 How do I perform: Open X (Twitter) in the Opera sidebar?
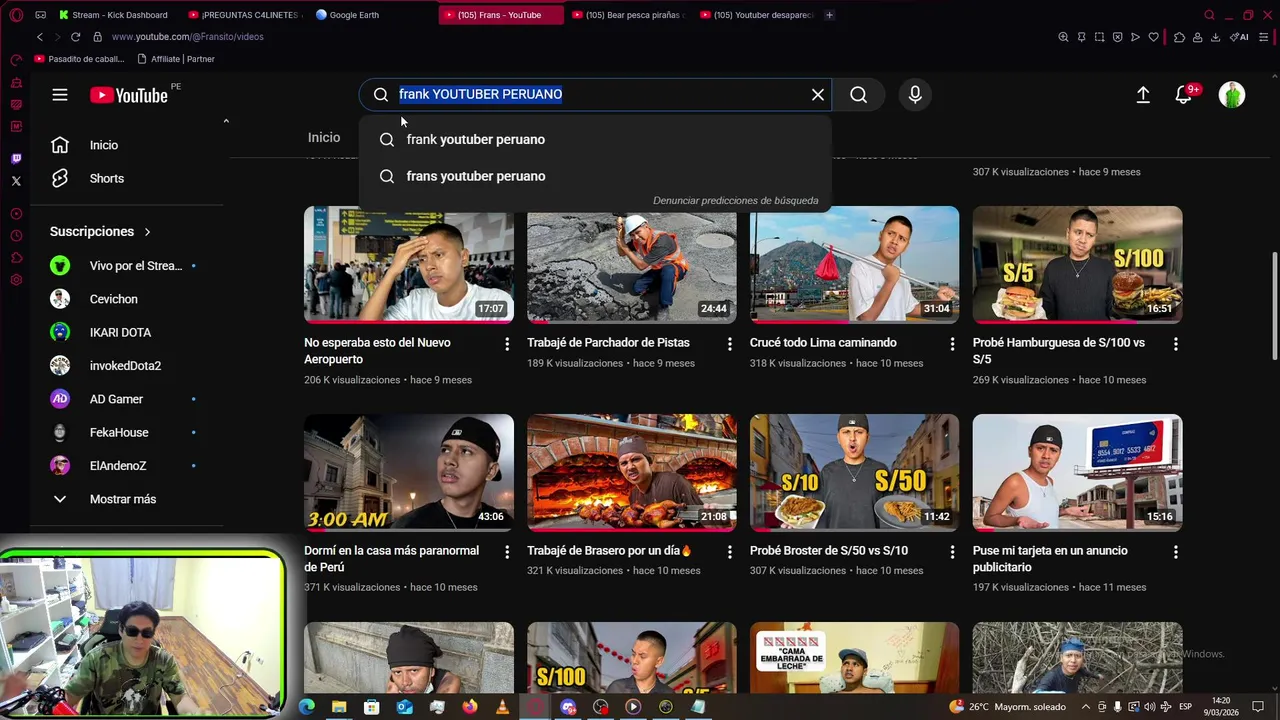16,181
